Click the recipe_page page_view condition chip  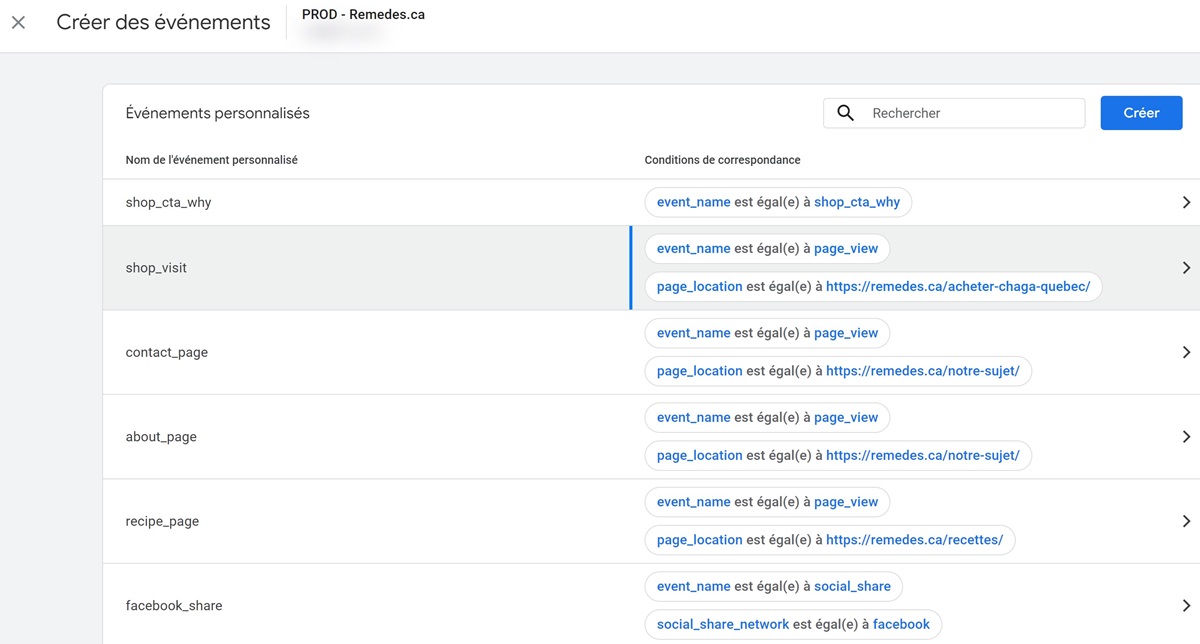(767, 502)
